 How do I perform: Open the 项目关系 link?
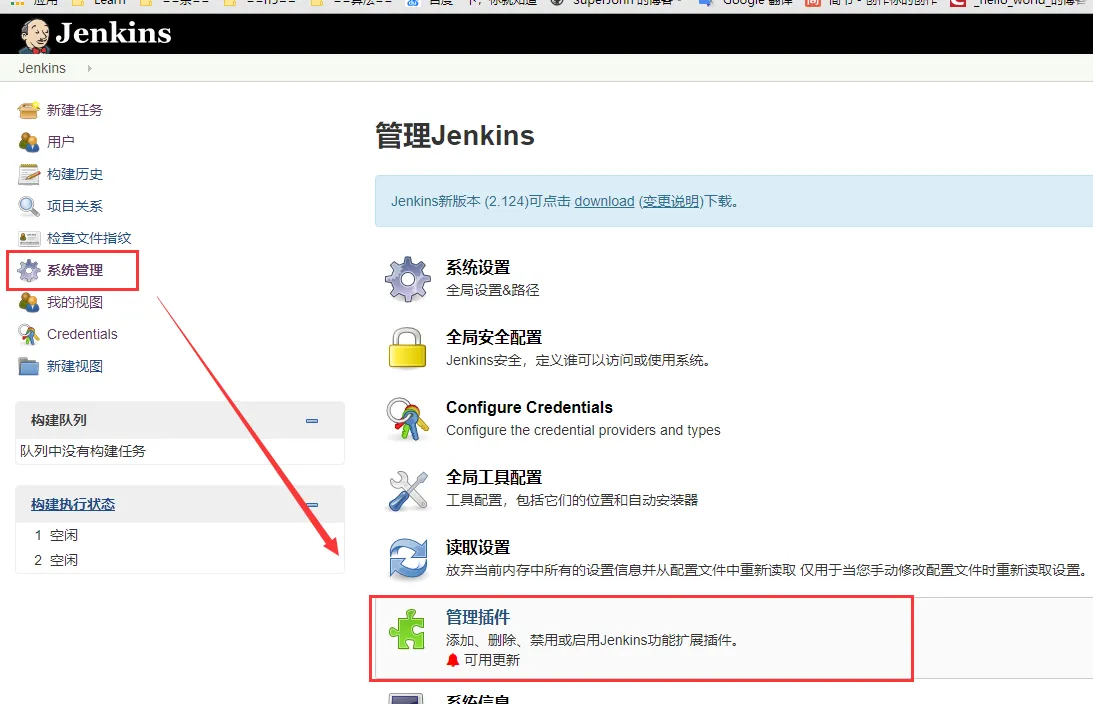[x=75, y=206]
